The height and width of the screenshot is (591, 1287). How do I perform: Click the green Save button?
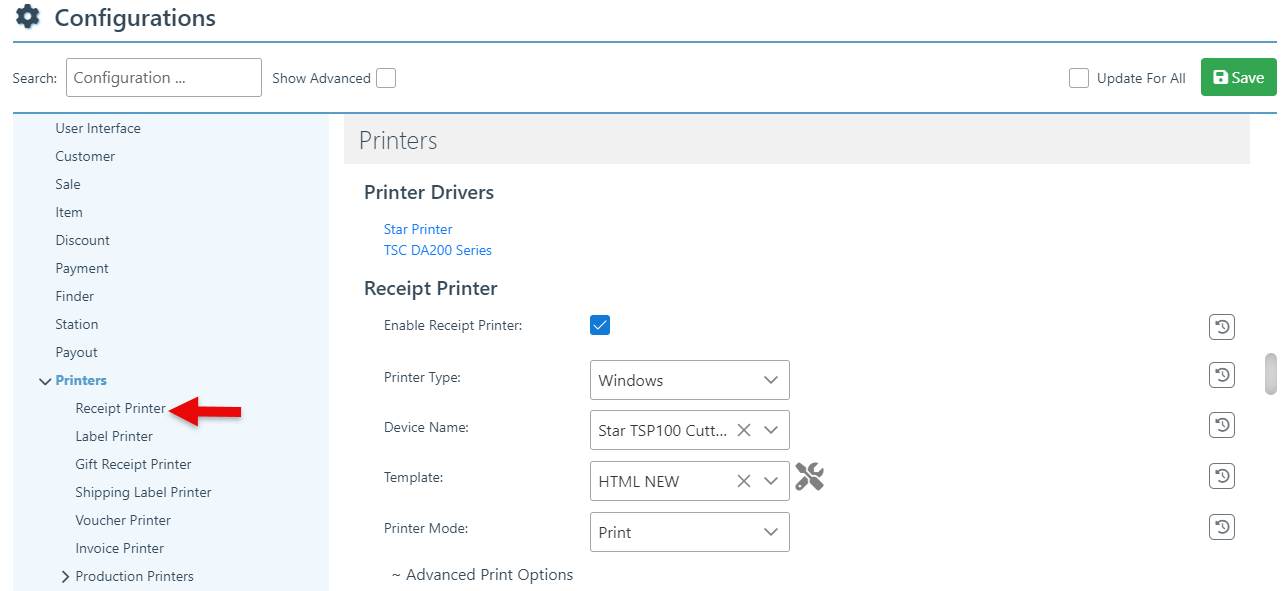(1238, 77)
